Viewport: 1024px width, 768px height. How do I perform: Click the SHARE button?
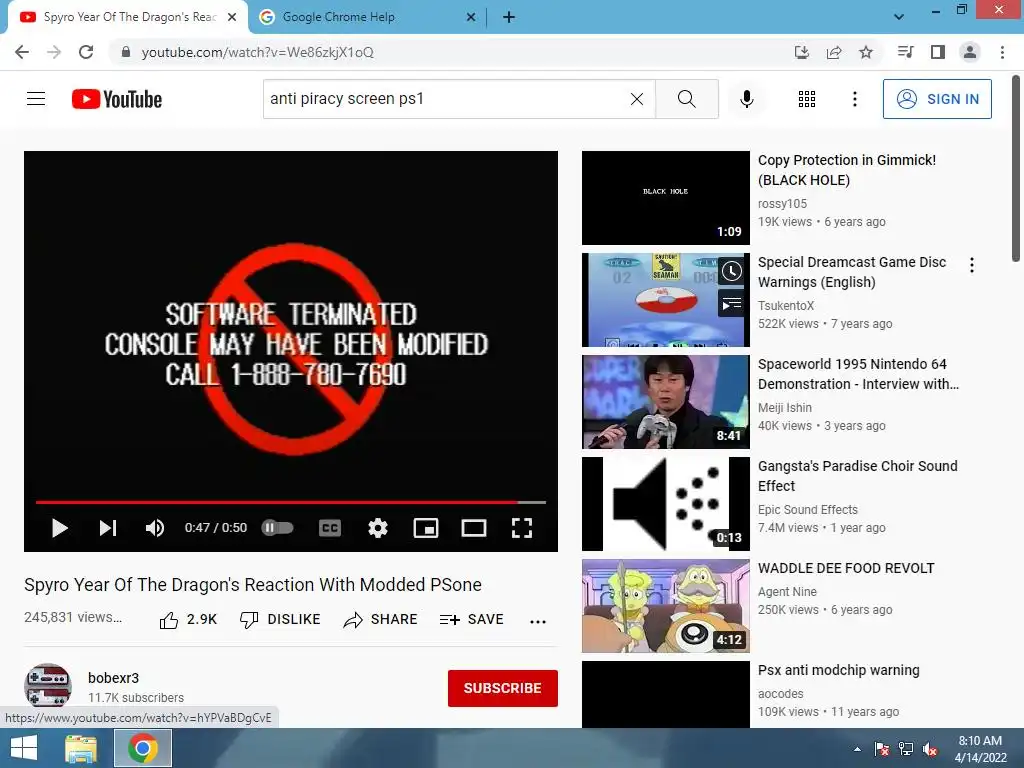[x=380, y=620]
